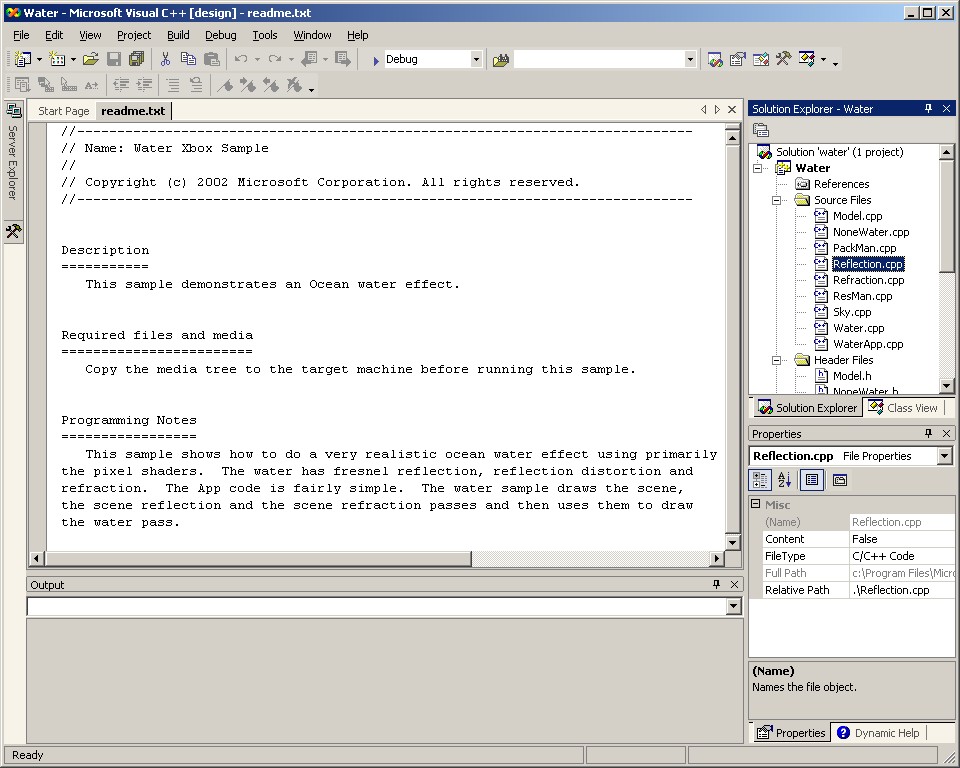The width and height of the screenshot is (960, 768).
Task: Open Property Pages icon in Properties panel
Action: click(x=840, y=480)
